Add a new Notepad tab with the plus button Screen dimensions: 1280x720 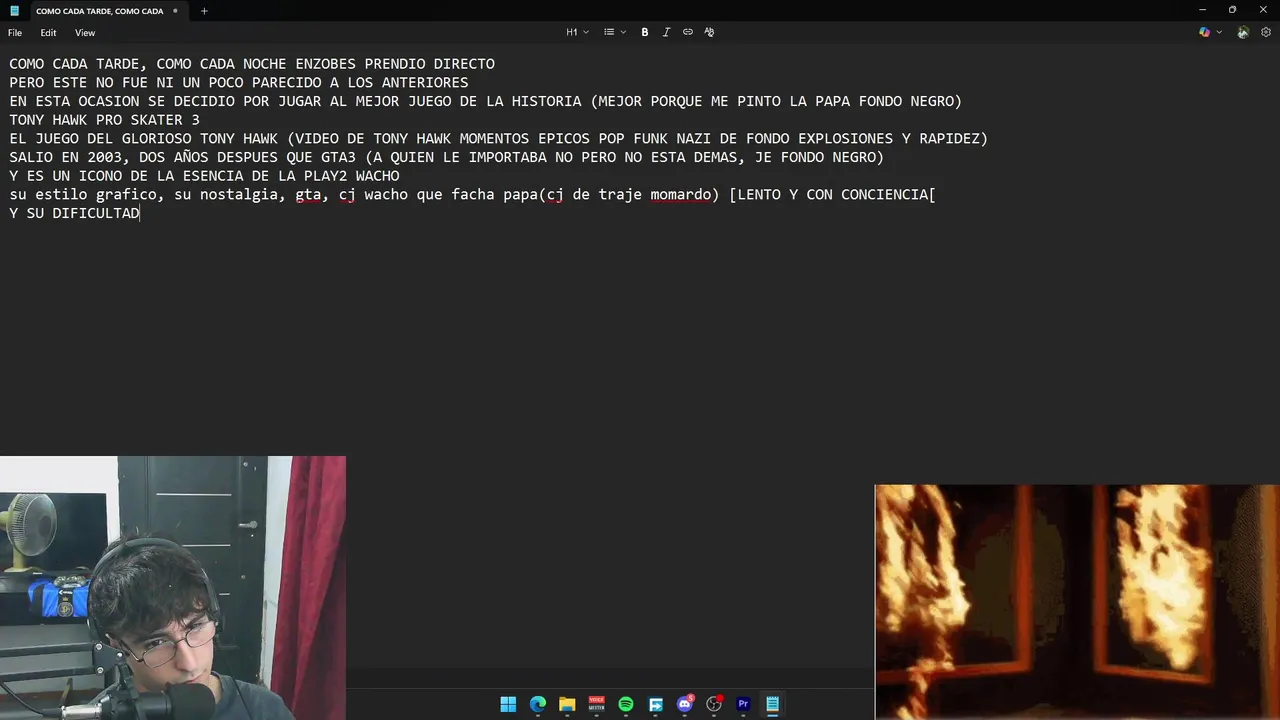pos(204,11)
